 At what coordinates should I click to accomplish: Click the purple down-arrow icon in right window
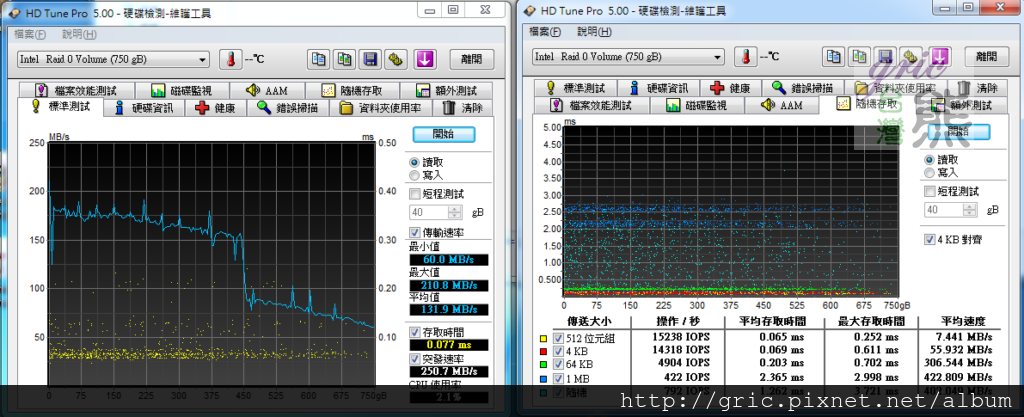click(x=939, y=57)
